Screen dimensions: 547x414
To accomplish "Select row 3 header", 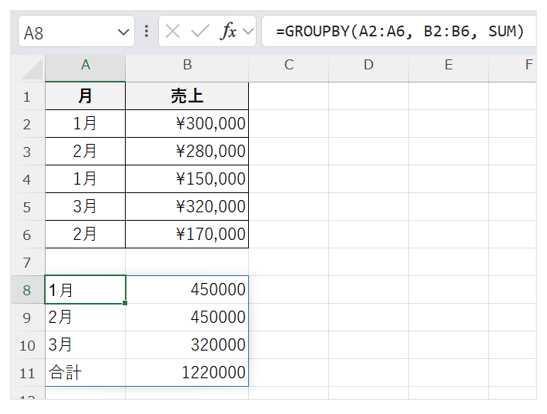I will pos(28,151).
